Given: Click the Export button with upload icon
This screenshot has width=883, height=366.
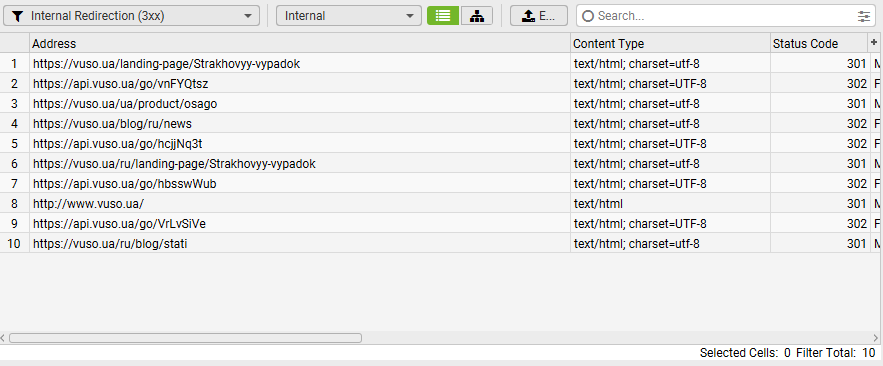Looking at the screenshot, I should [x=538, y=16].
